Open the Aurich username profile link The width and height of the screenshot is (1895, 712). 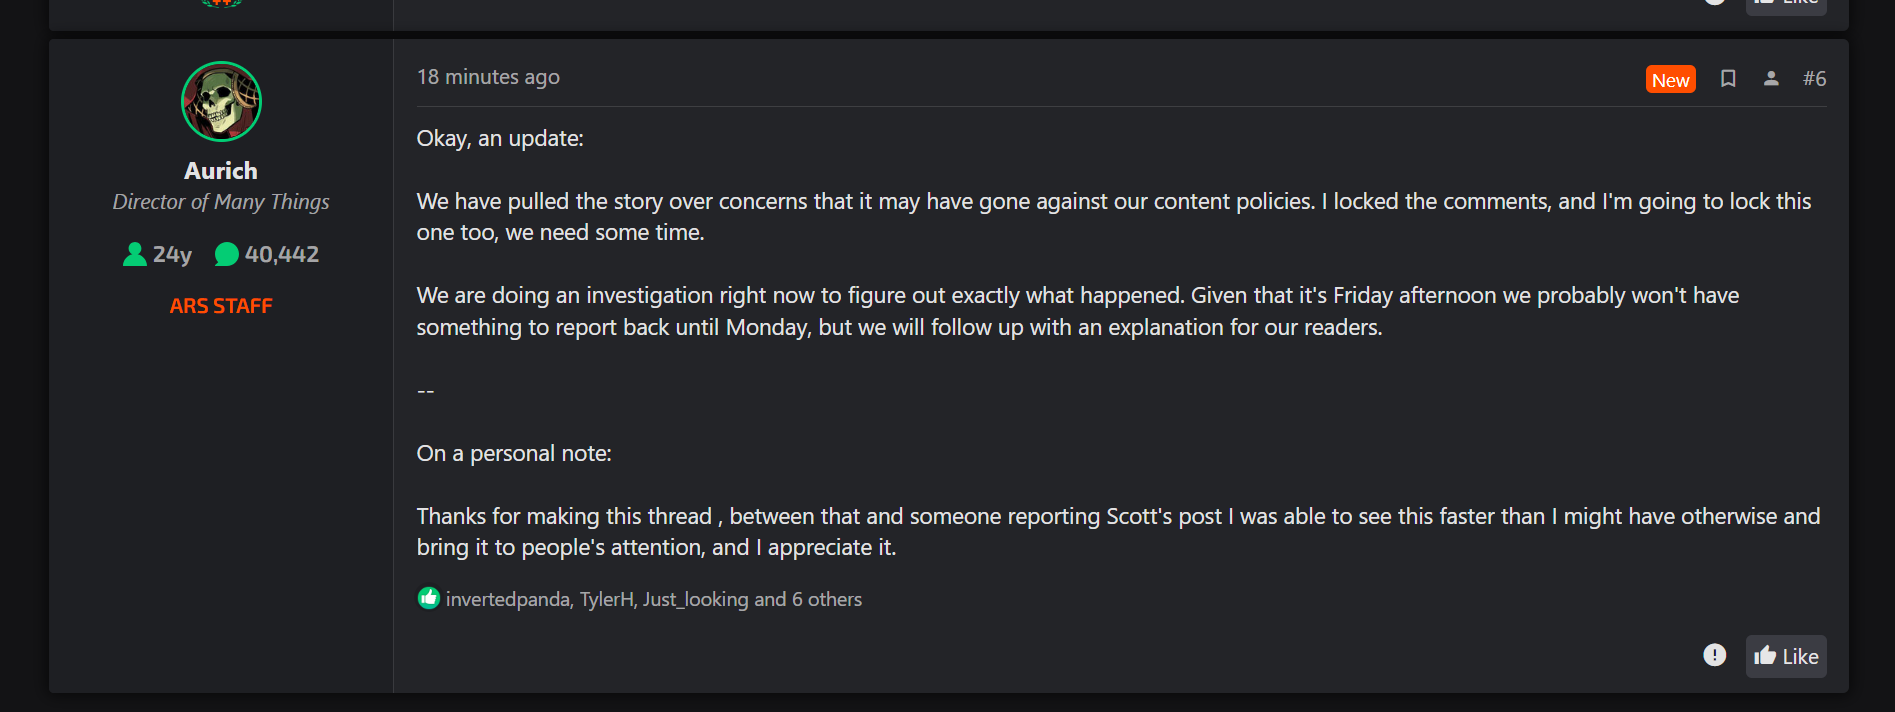coord(221,171)
